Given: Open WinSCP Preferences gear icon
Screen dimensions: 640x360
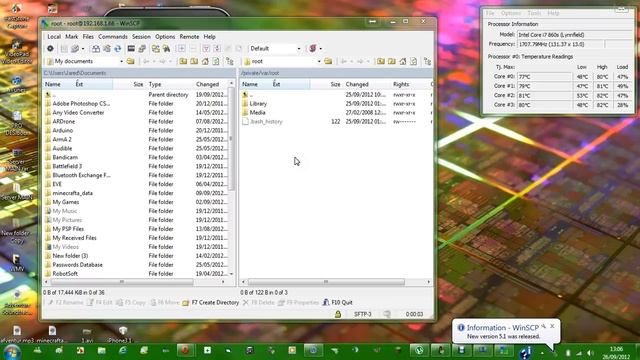Looking at the screenshot, I should click(50, 49).
